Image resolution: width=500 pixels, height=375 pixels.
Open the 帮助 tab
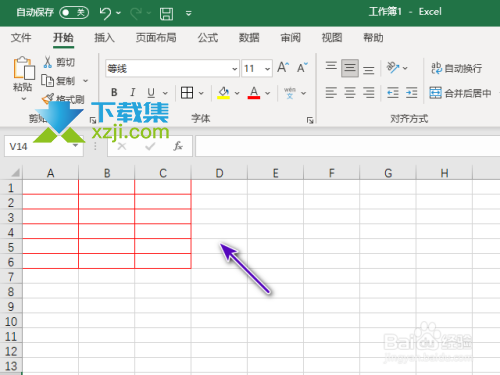(x=373, y=38)
